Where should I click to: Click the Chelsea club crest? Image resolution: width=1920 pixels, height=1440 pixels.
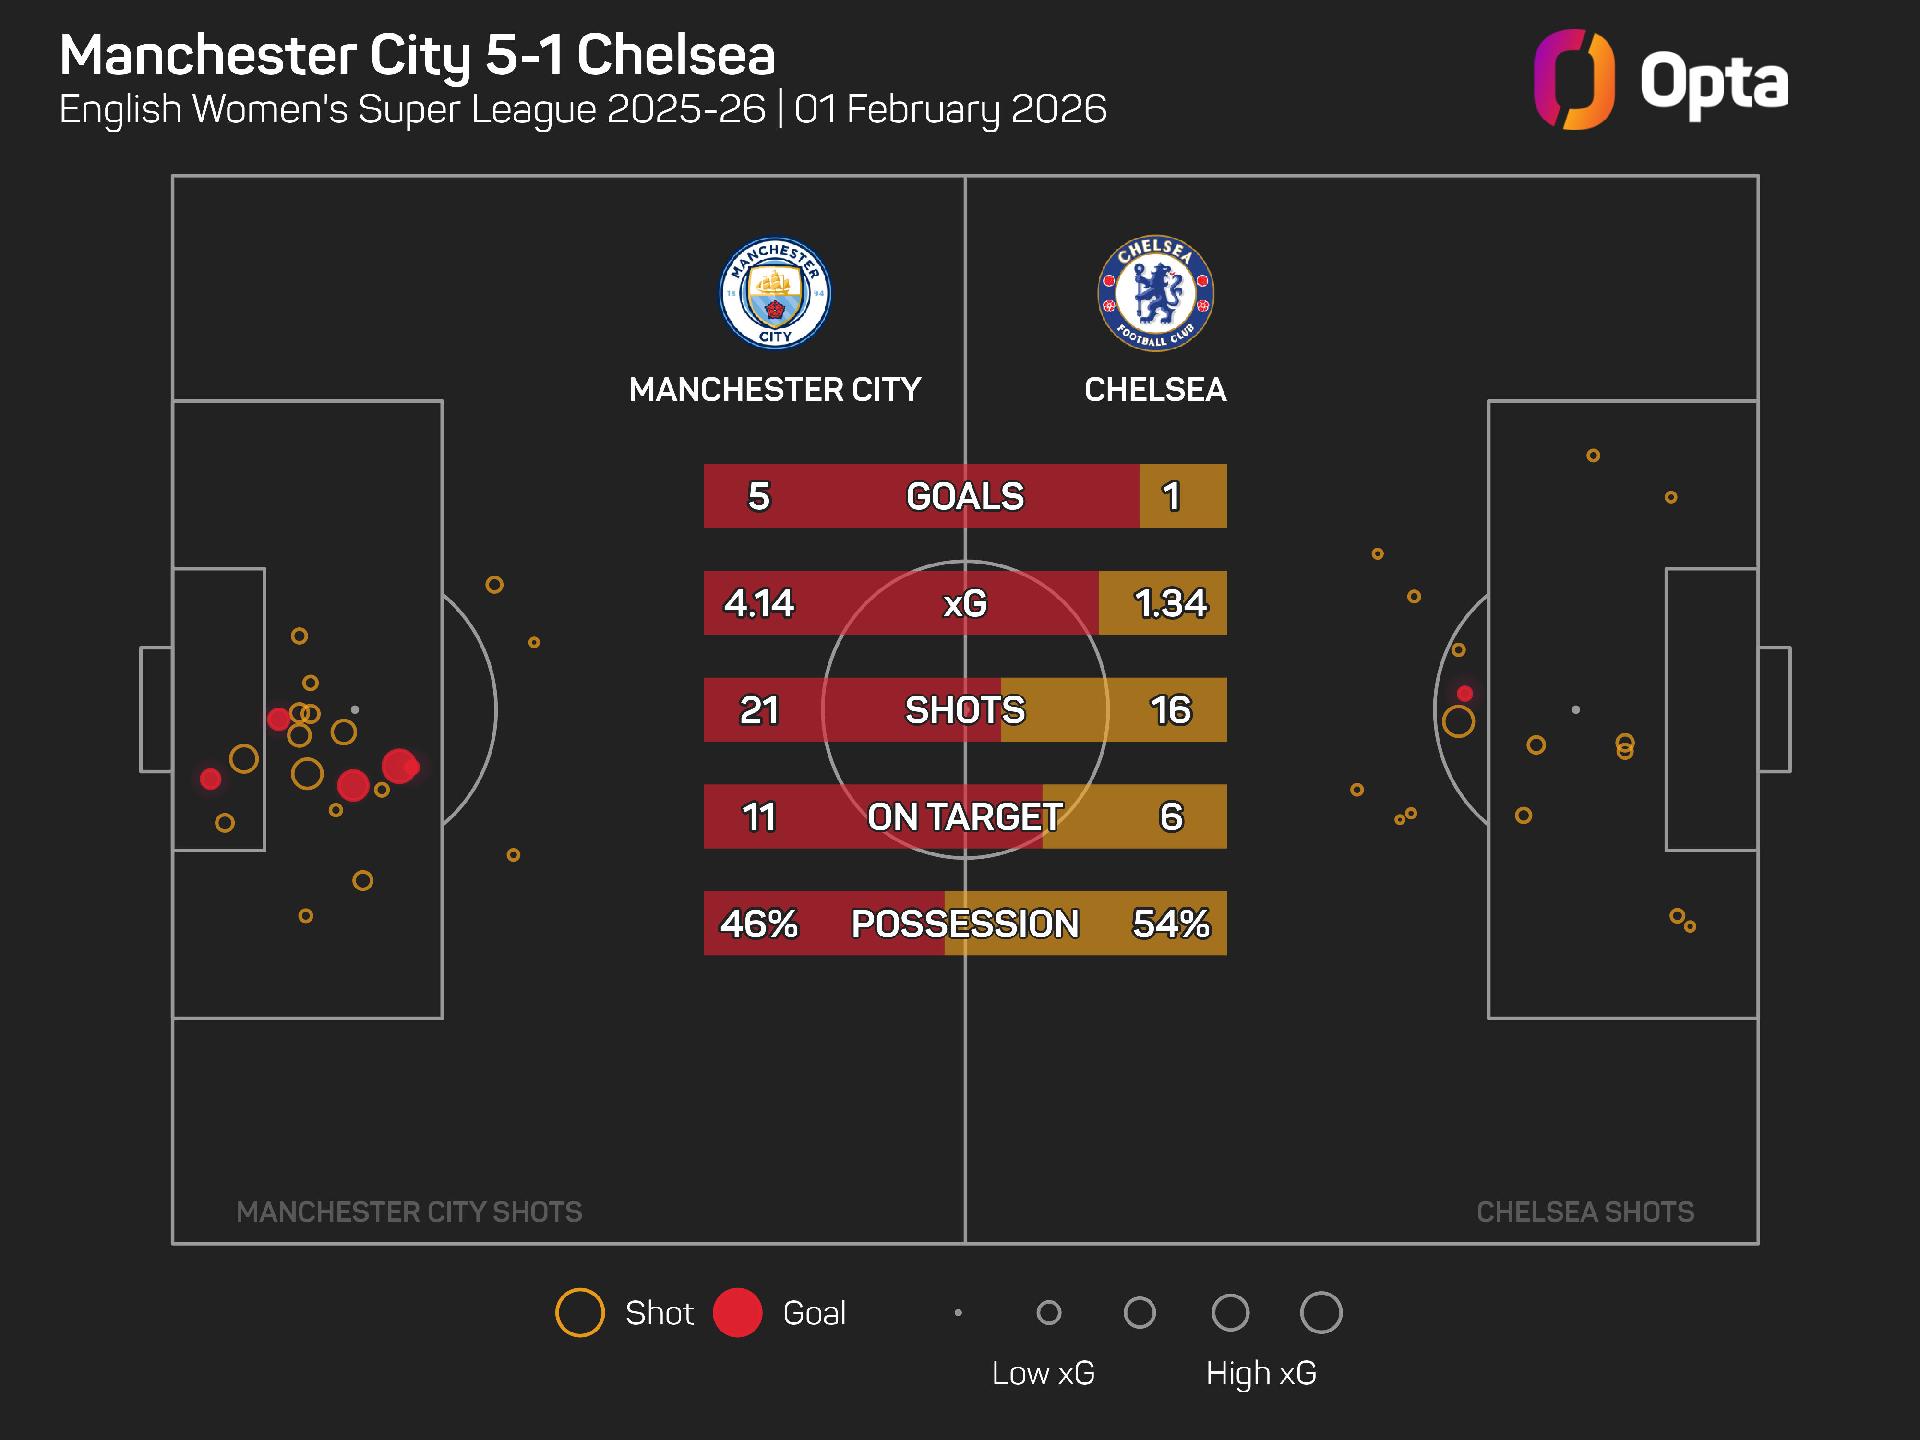coord(1155,294)
